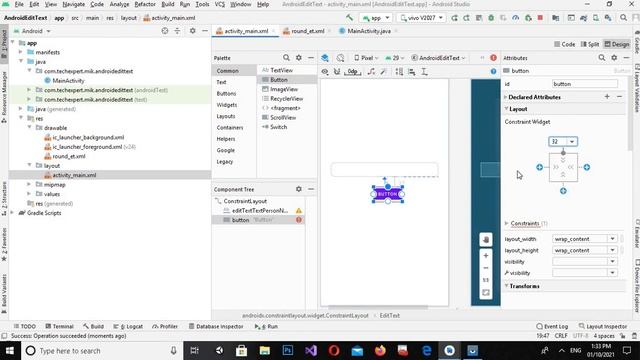This screenshot has width=640, height=360.
Task: Toggle autoconnect magnet icon
Action: pos(337,72)
